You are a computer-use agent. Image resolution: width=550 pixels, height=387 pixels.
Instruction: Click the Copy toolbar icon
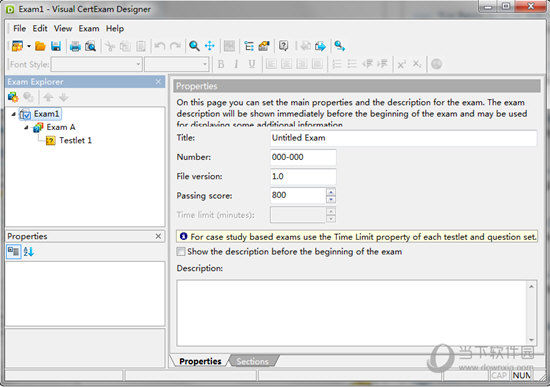[x=125, y=46]
